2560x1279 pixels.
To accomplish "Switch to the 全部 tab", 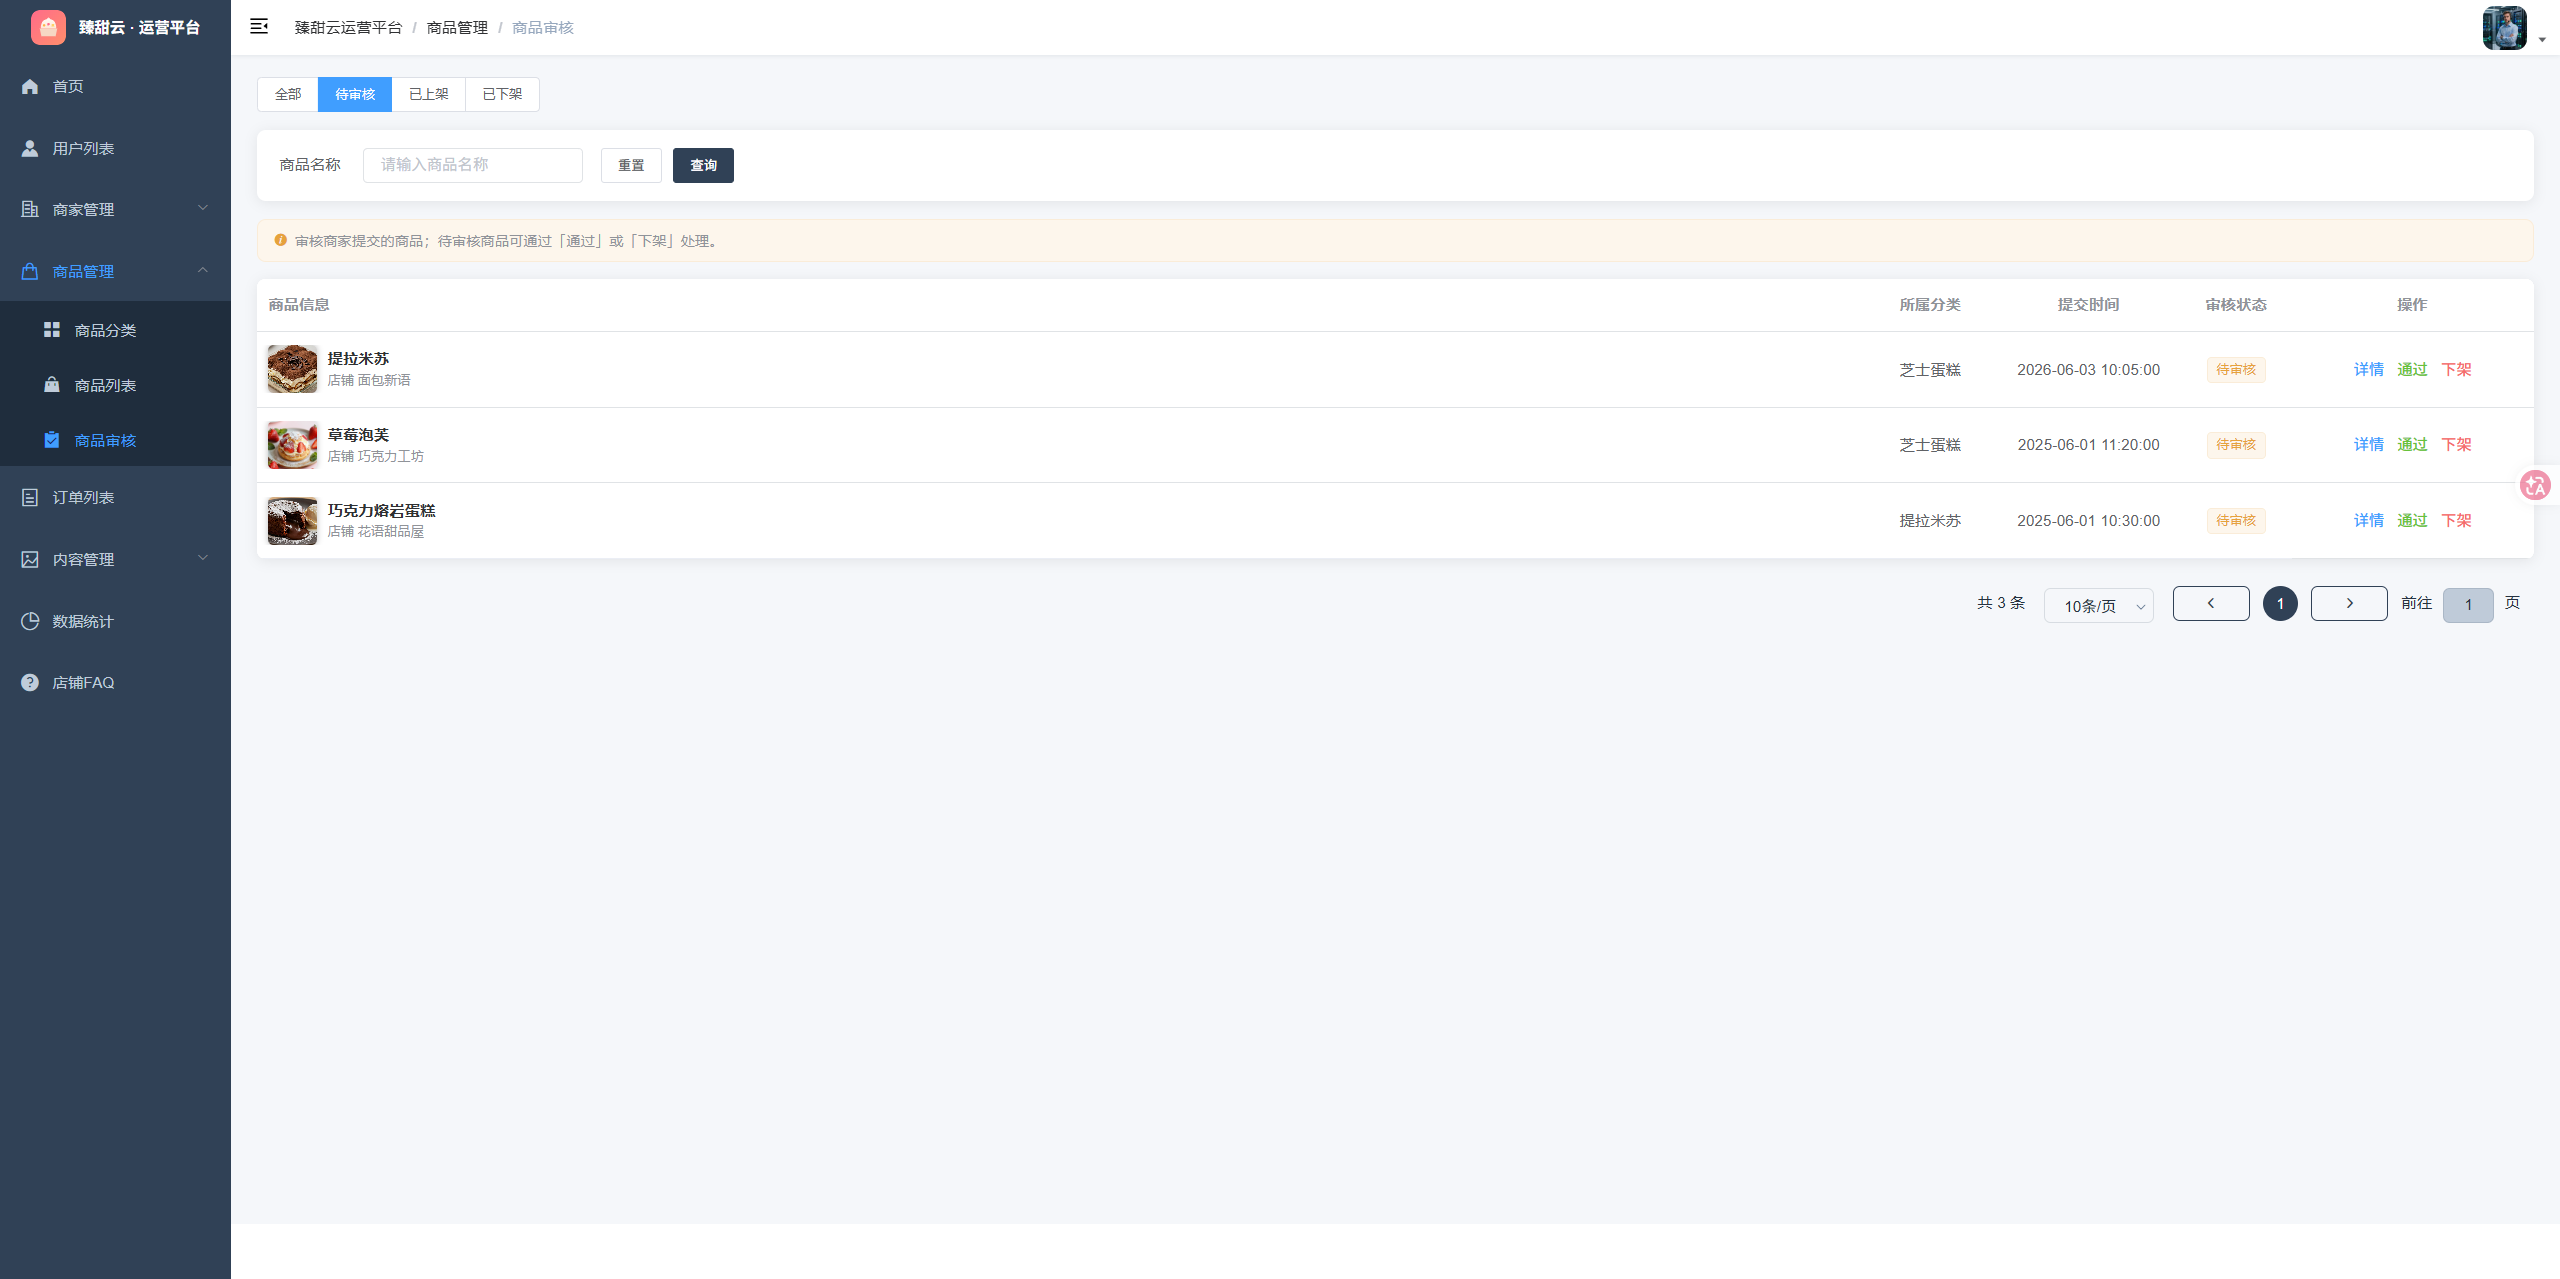I will 288,94.
